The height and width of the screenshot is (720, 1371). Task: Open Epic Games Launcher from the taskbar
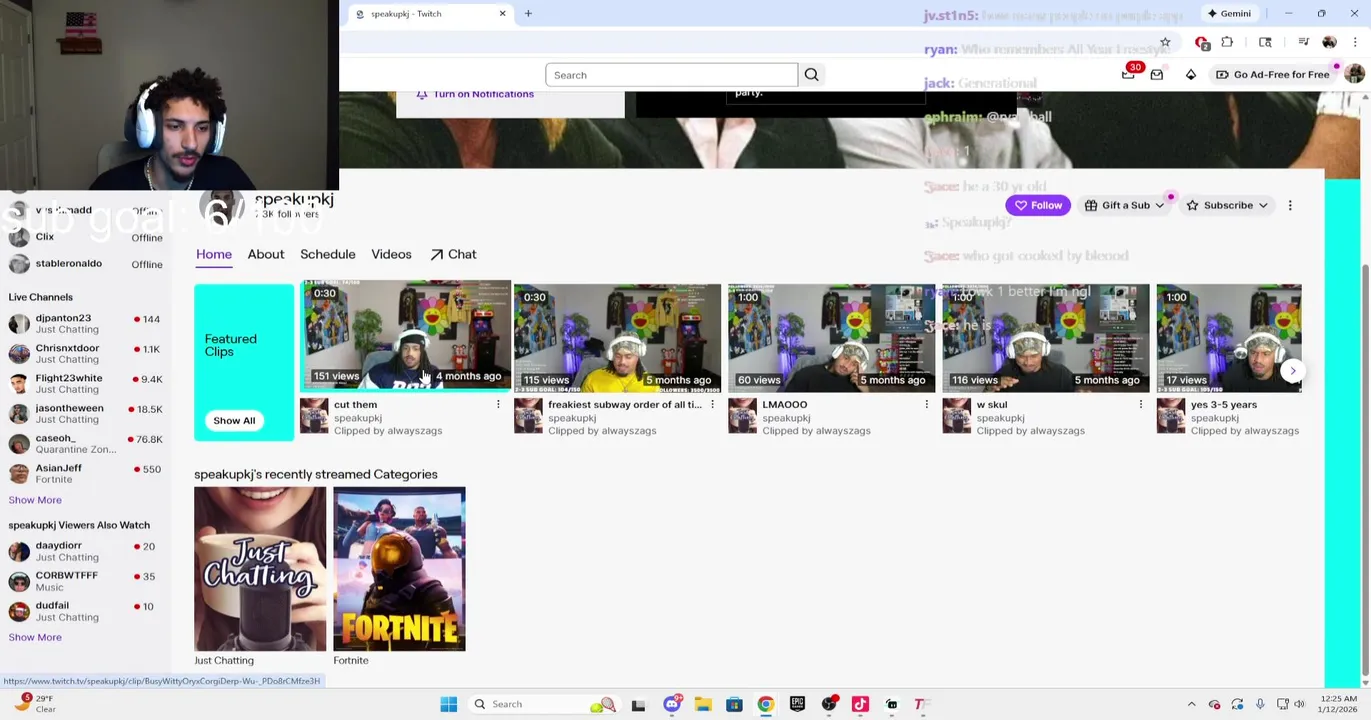click(797, 704)
